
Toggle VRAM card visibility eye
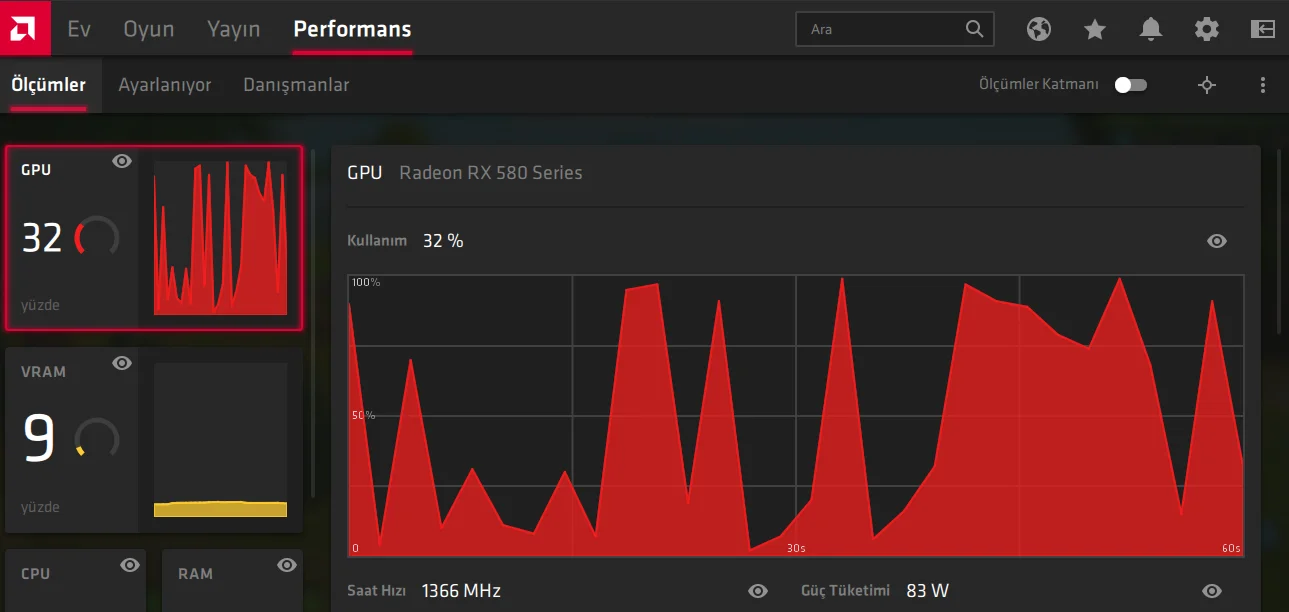(122, 363)
